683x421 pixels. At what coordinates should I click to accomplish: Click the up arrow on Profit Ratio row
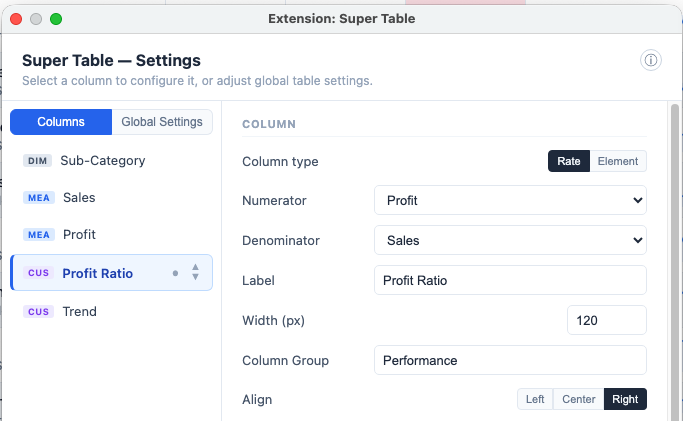click(x=195, y=267)
